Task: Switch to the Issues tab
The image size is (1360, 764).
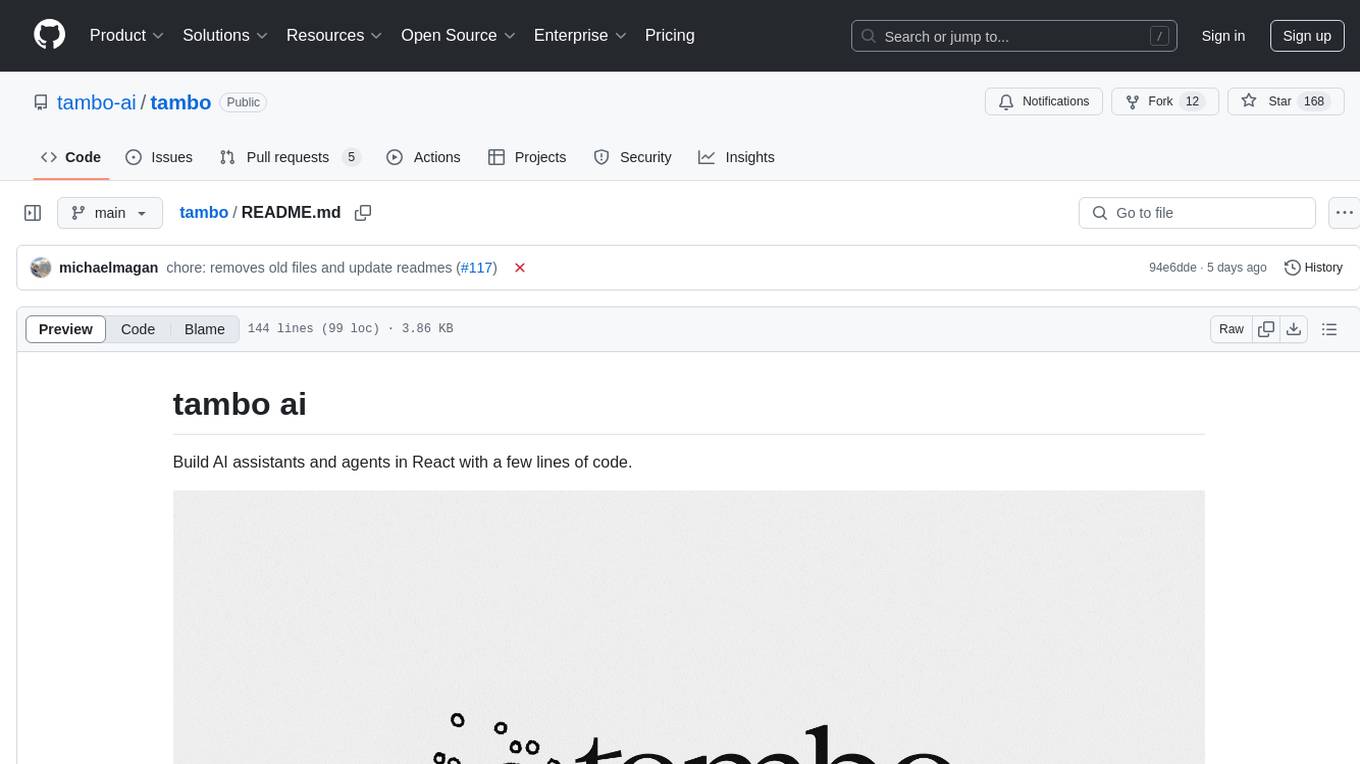Action: pyautogui.click(x=159, y=157)
